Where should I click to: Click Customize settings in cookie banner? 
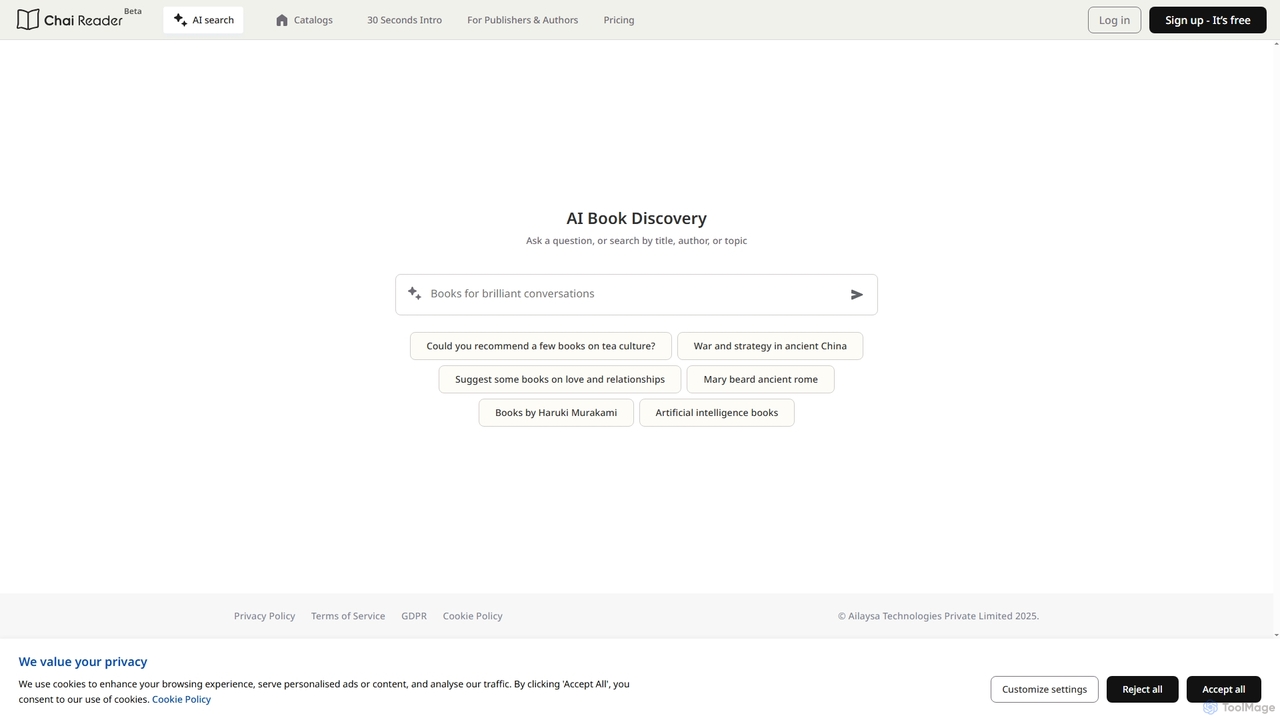pos(1044,689)
